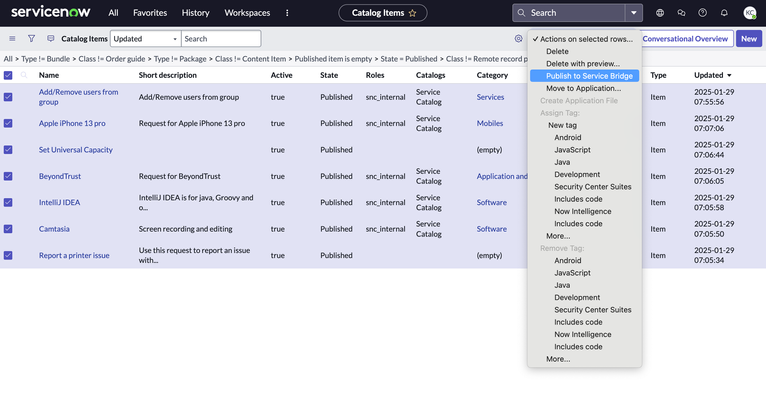The image size is (766, 399).
Task: Open the more menus vertical dots icon
Action: point(287,13)
